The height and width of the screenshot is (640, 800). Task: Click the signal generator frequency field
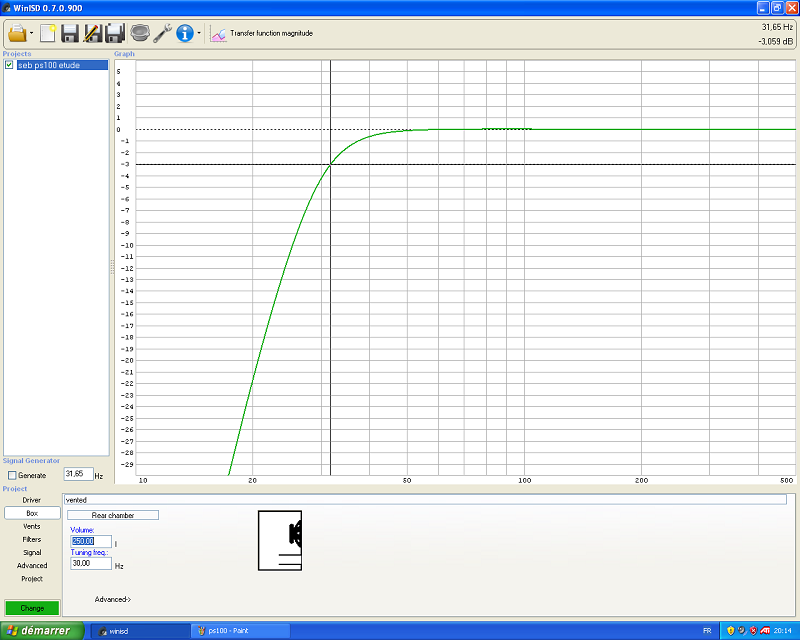coord(79,474)
